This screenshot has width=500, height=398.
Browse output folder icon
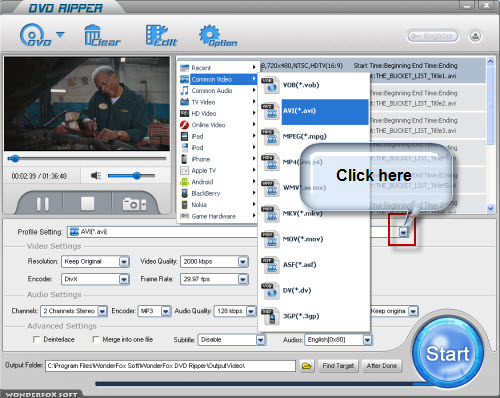tap(307, 366)
